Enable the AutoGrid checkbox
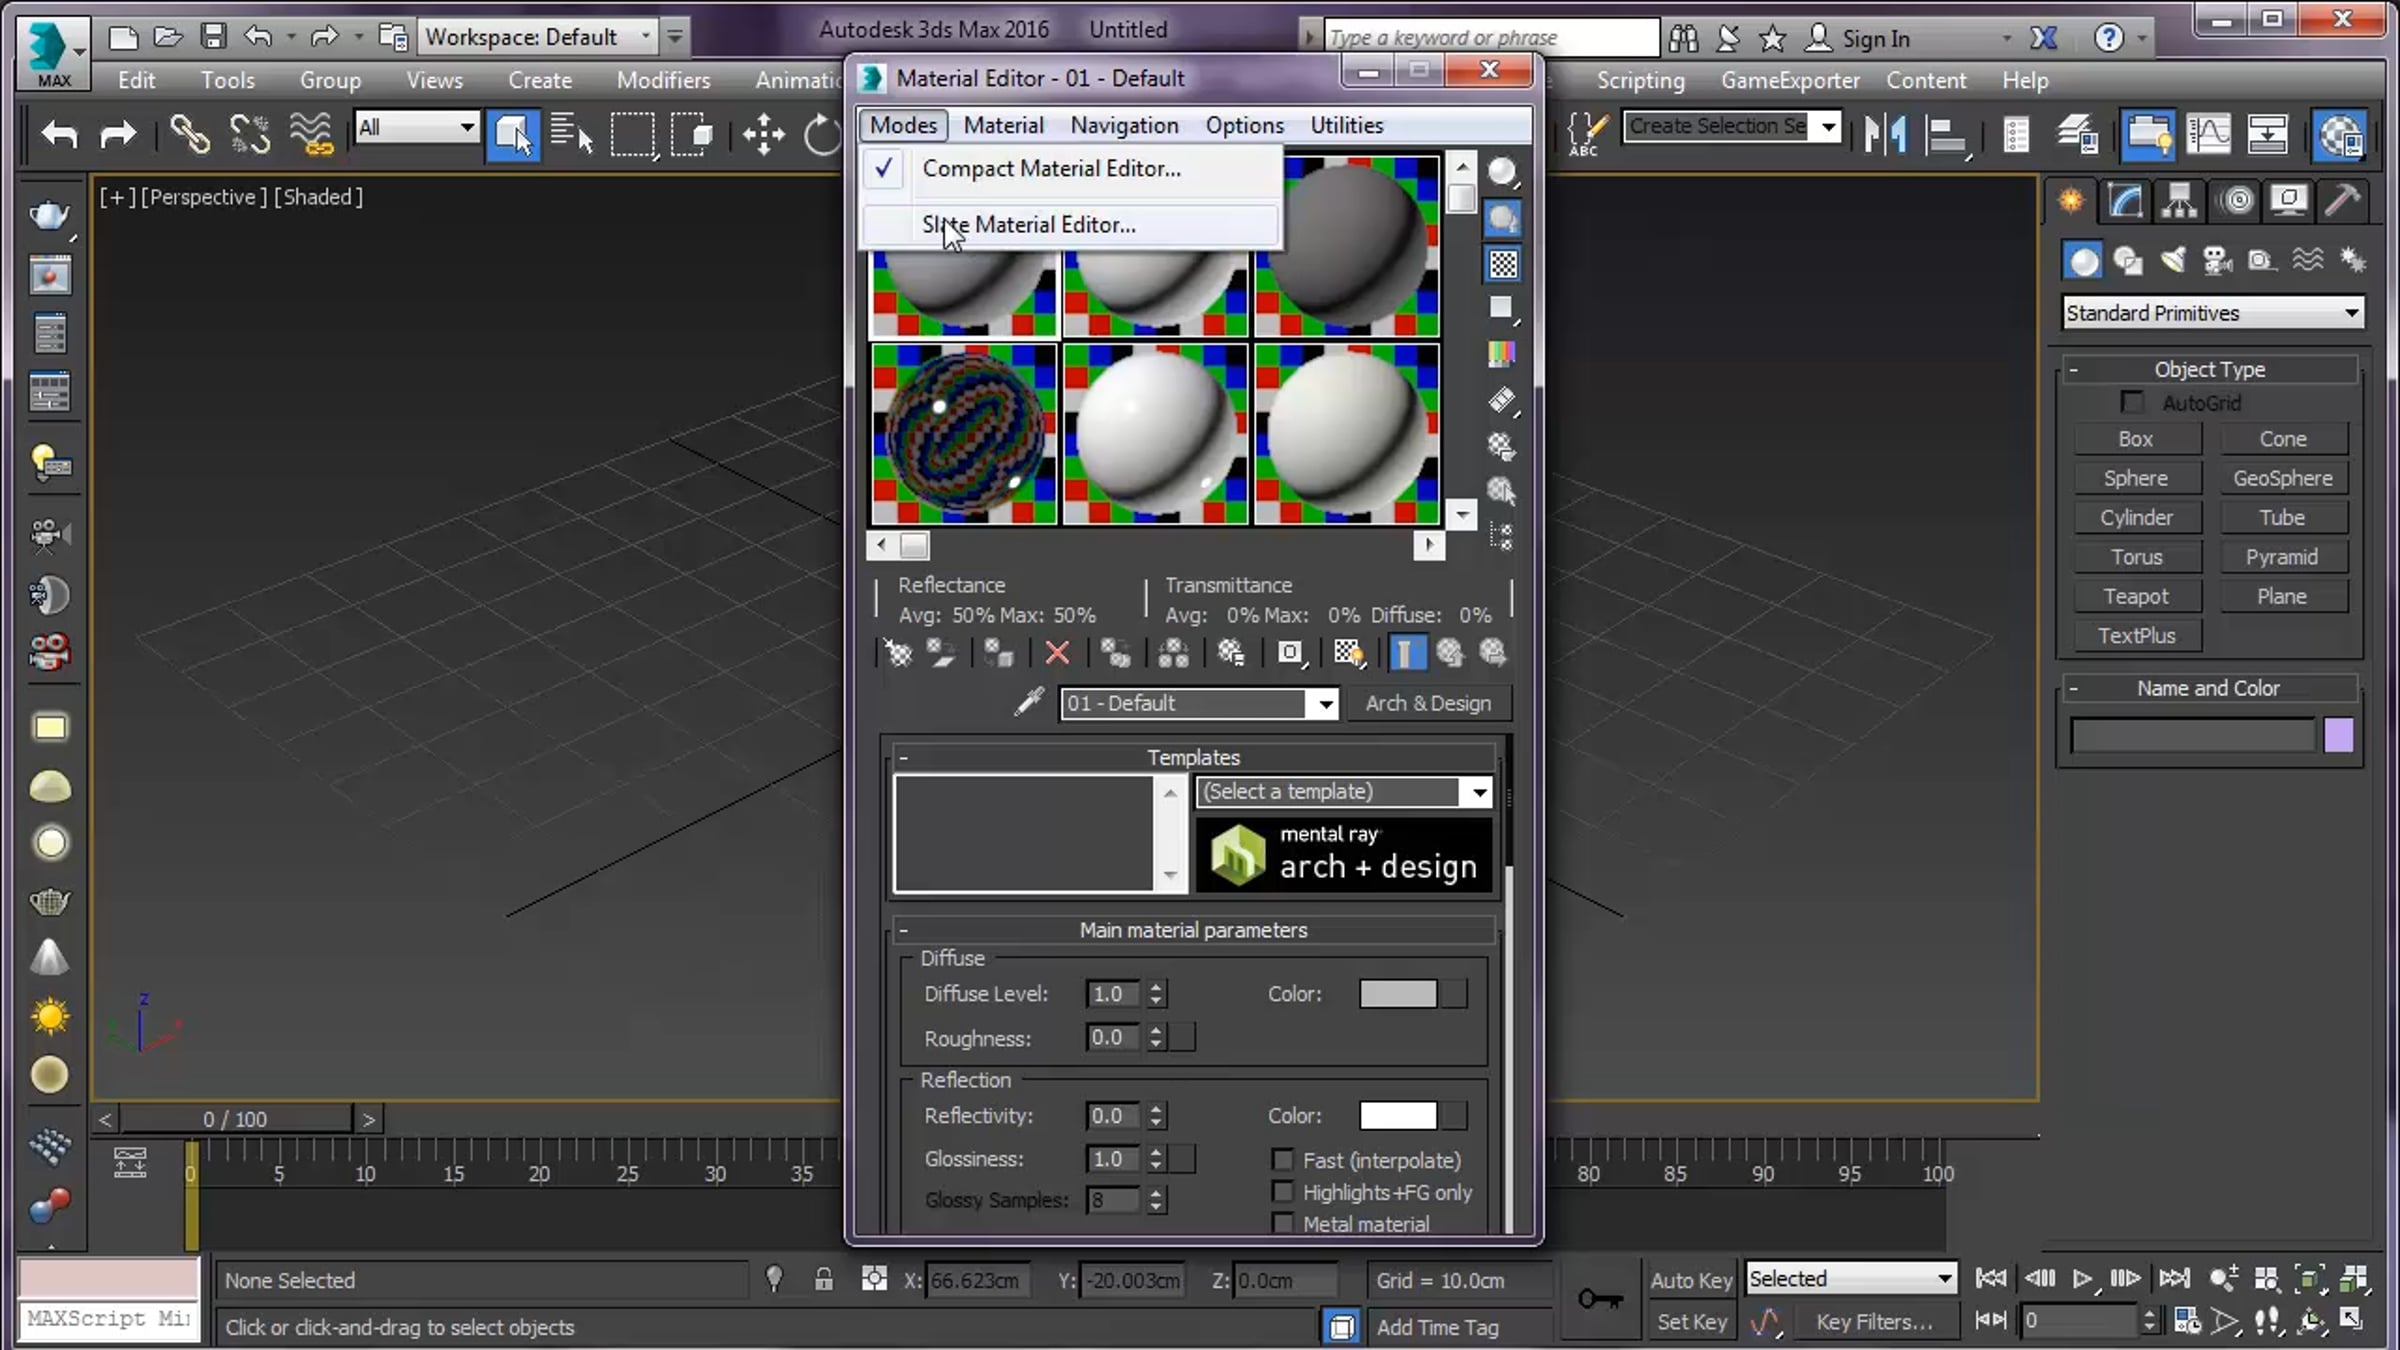The height and width of the screenshot is (1350, 2400). [x=2132, y=402]
